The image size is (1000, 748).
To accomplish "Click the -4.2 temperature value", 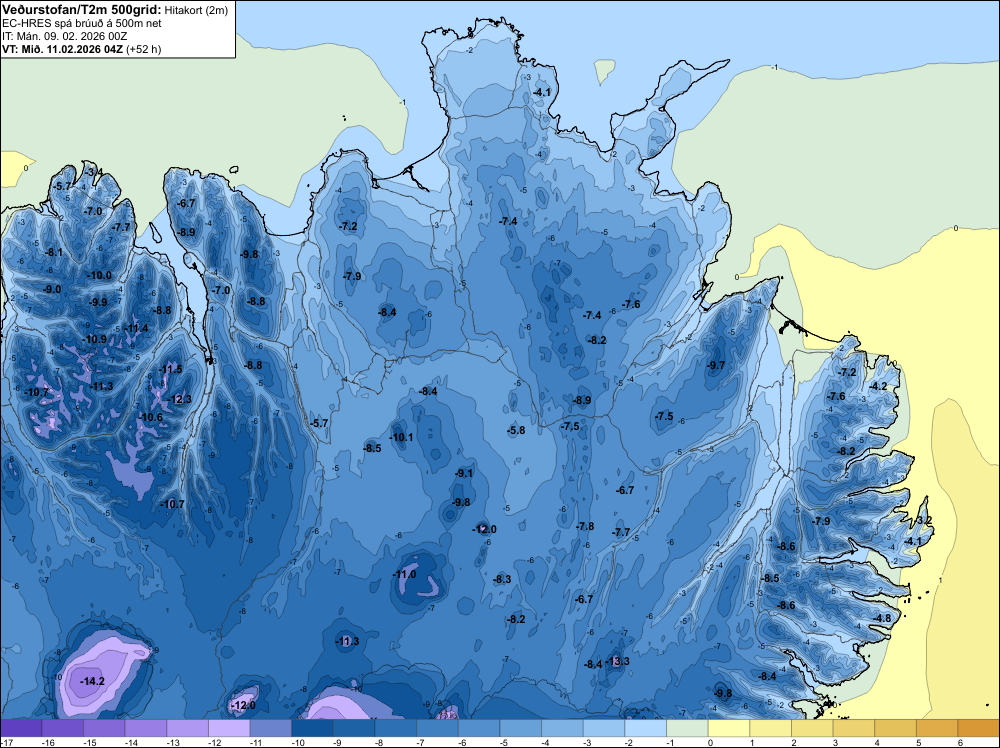I will tap(878, 386).
